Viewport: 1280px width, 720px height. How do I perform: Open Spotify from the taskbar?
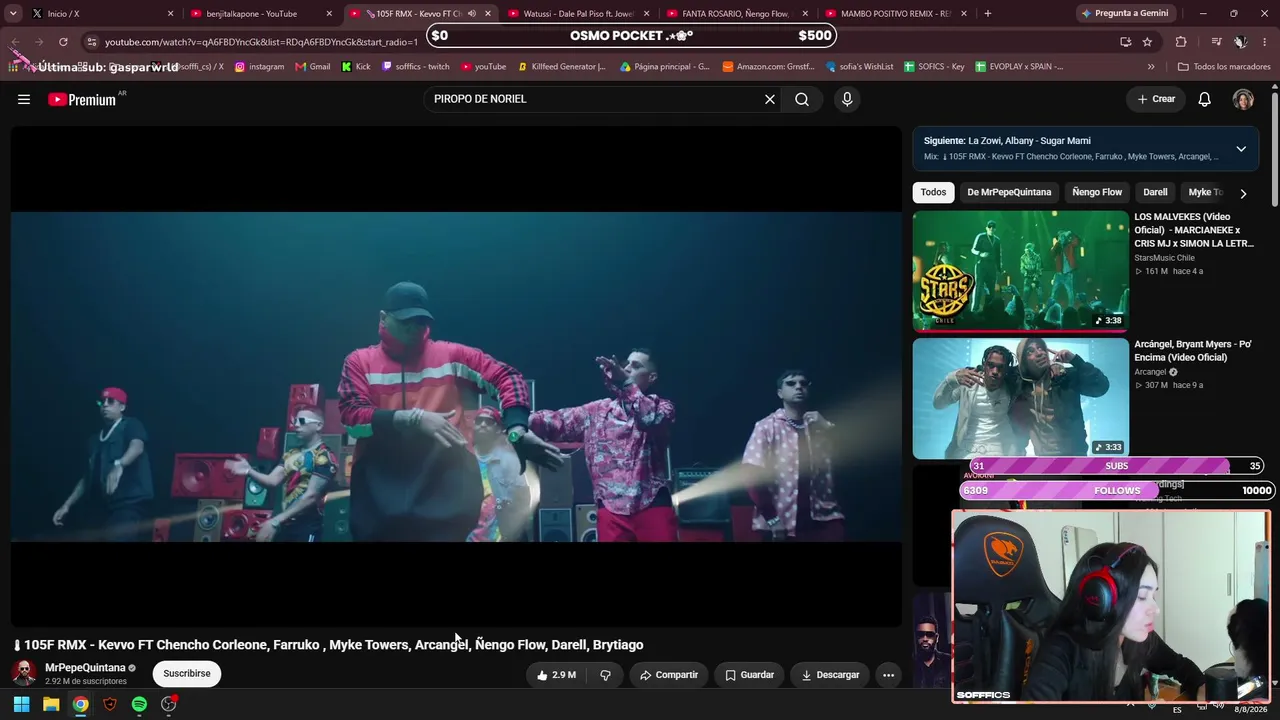click(139, 704)
